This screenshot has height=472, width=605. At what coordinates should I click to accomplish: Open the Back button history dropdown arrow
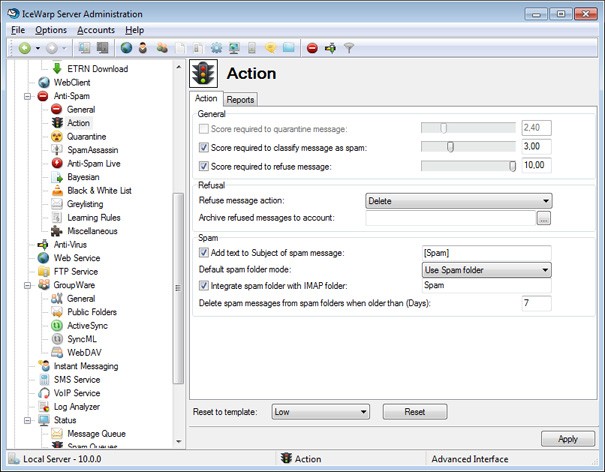38,48
